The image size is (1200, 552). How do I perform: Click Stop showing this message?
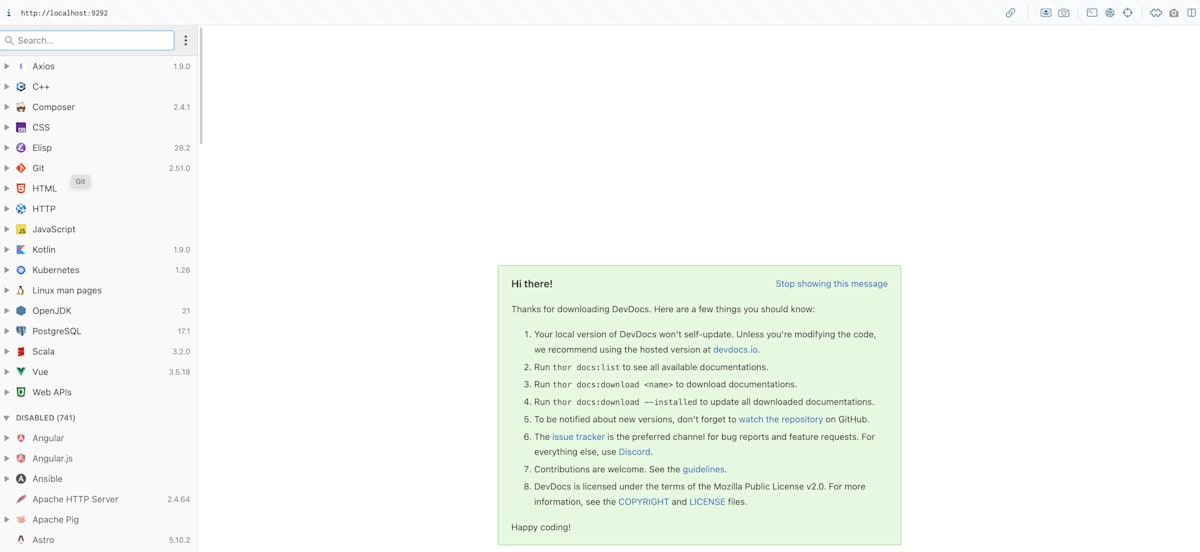tap(831, 284)
